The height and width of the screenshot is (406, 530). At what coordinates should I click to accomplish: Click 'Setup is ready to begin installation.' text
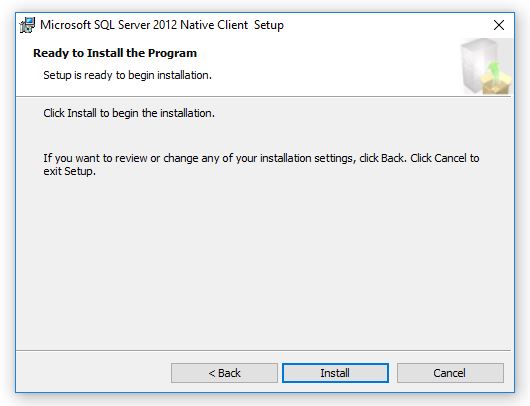127,75
